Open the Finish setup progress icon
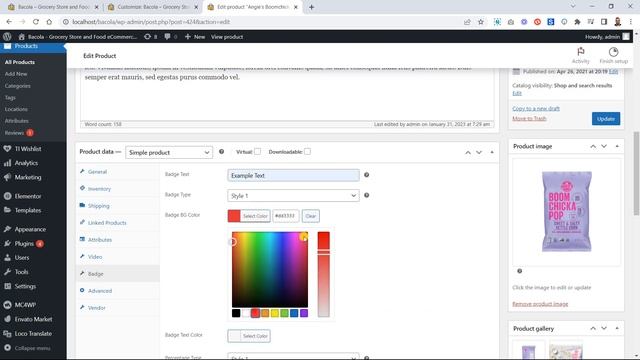640x360 pixels. [613, 56]
